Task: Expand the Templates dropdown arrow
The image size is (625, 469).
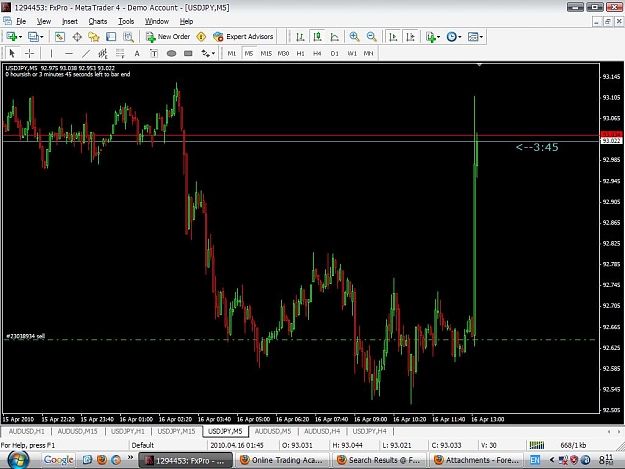Action: point(482,37)
